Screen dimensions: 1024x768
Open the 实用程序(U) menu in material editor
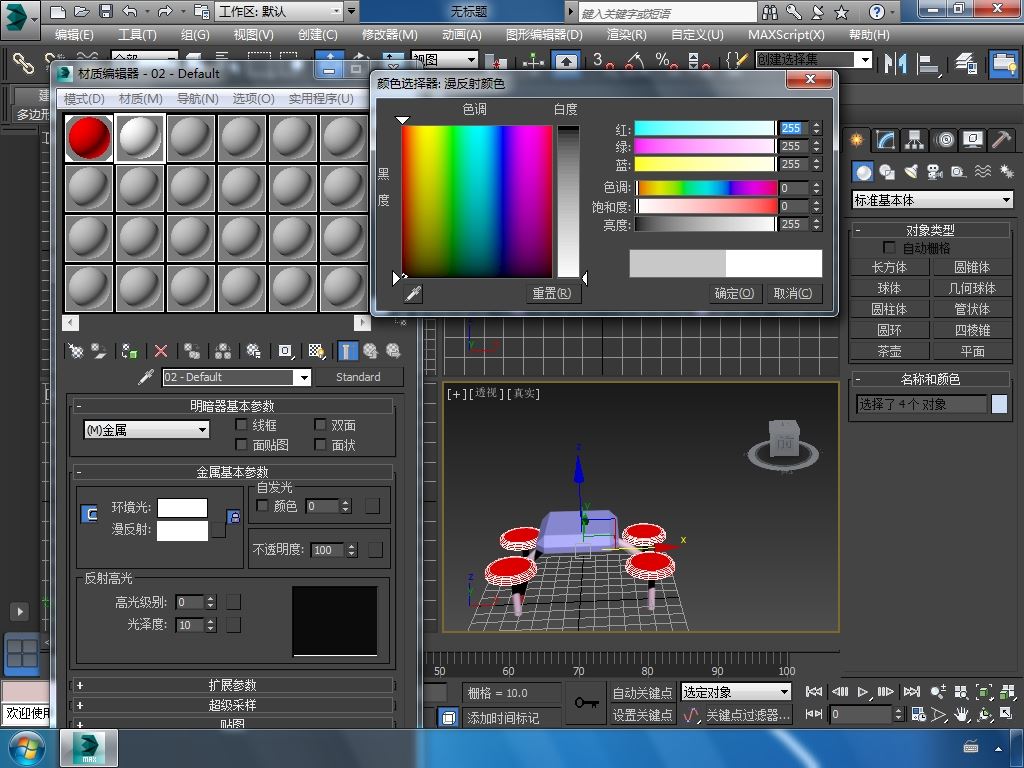pyautogui.click(x=321, y=99)
